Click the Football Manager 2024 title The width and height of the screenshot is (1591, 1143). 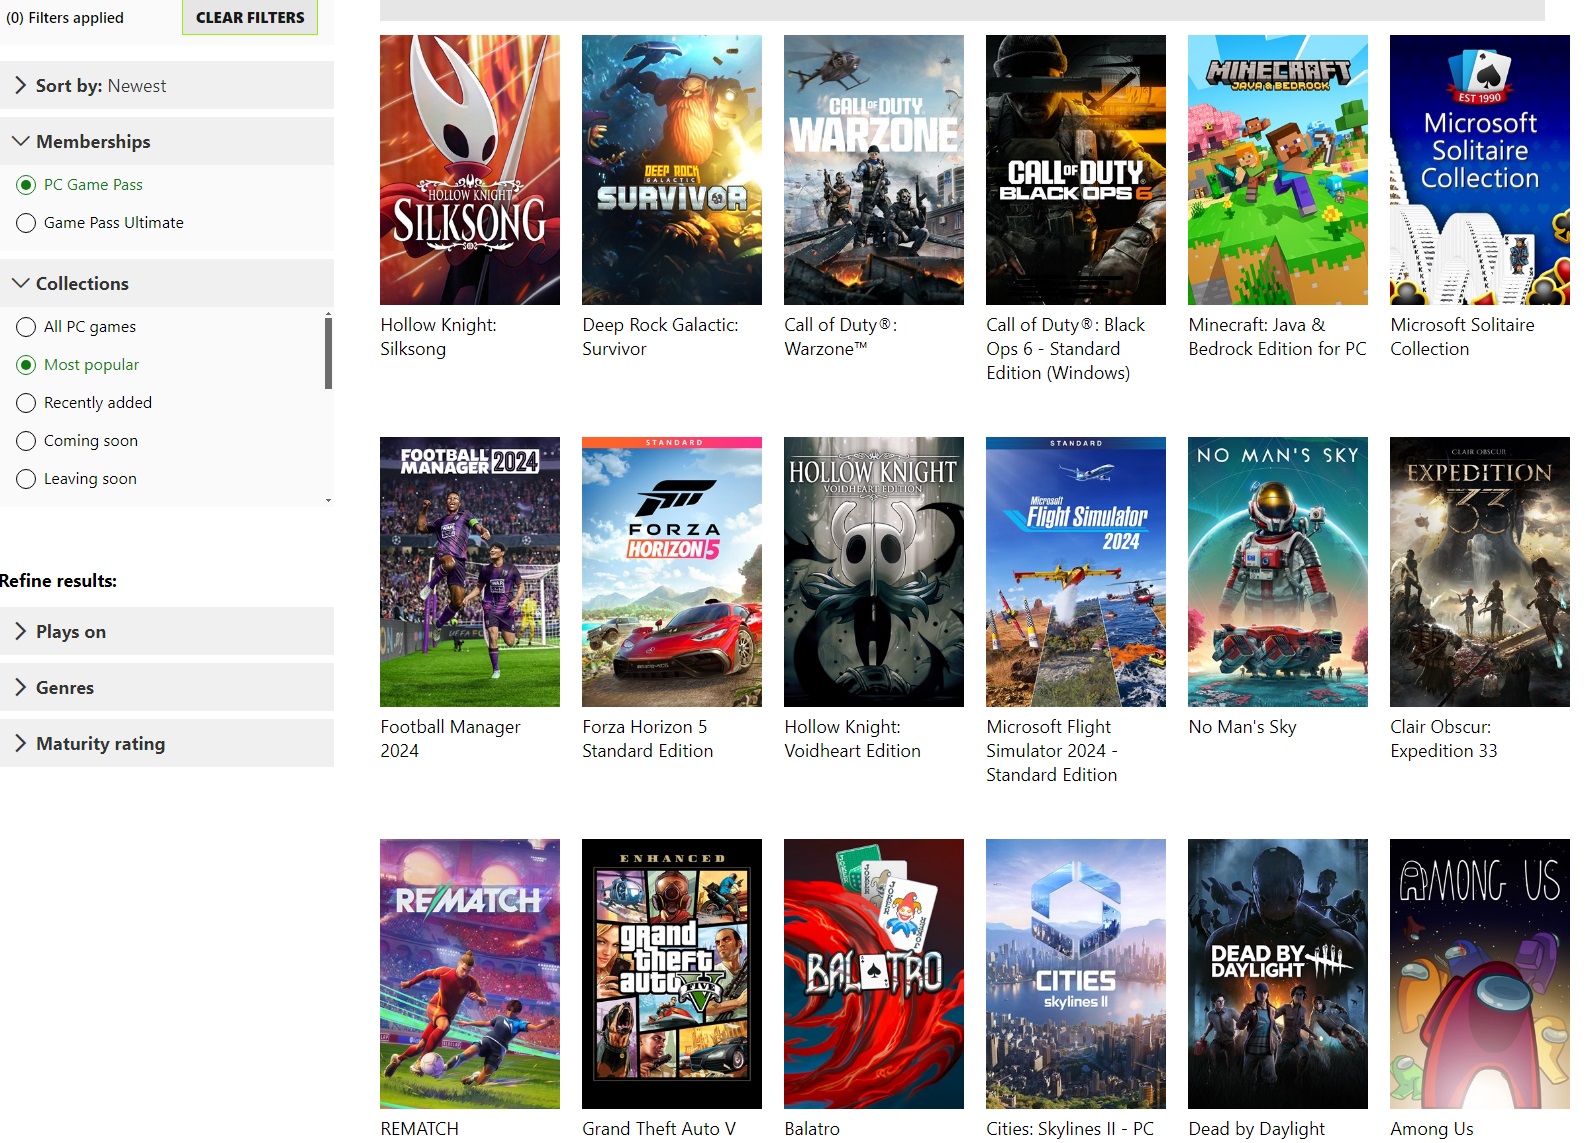click(x=450, y=739)
